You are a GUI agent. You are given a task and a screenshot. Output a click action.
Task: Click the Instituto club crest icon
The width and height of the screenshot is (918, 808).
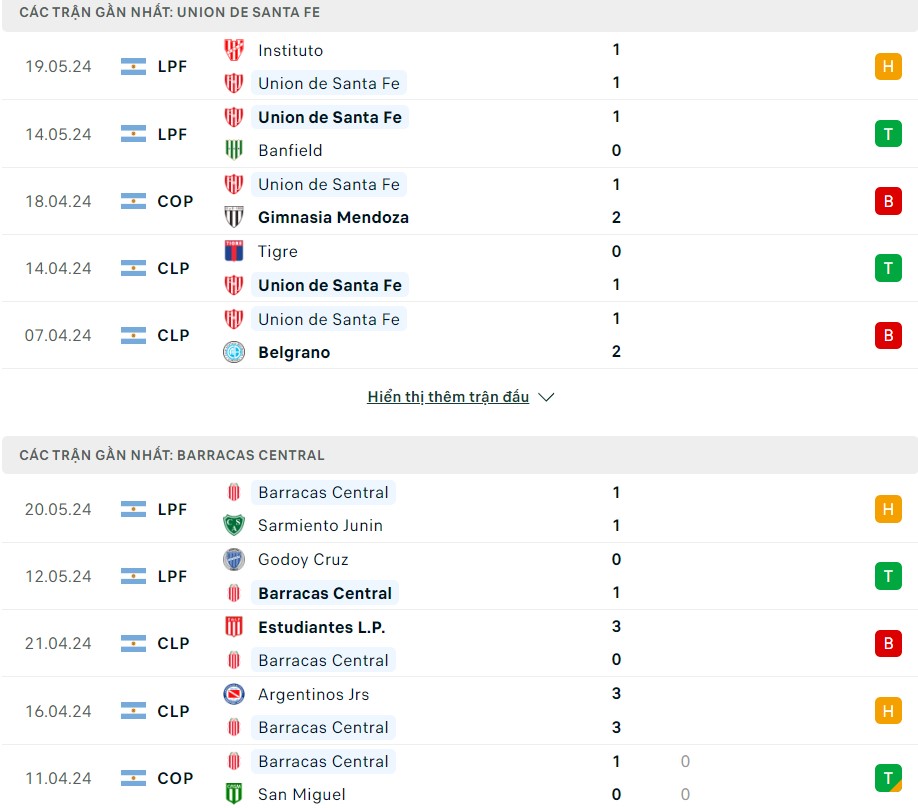point(233,50)
